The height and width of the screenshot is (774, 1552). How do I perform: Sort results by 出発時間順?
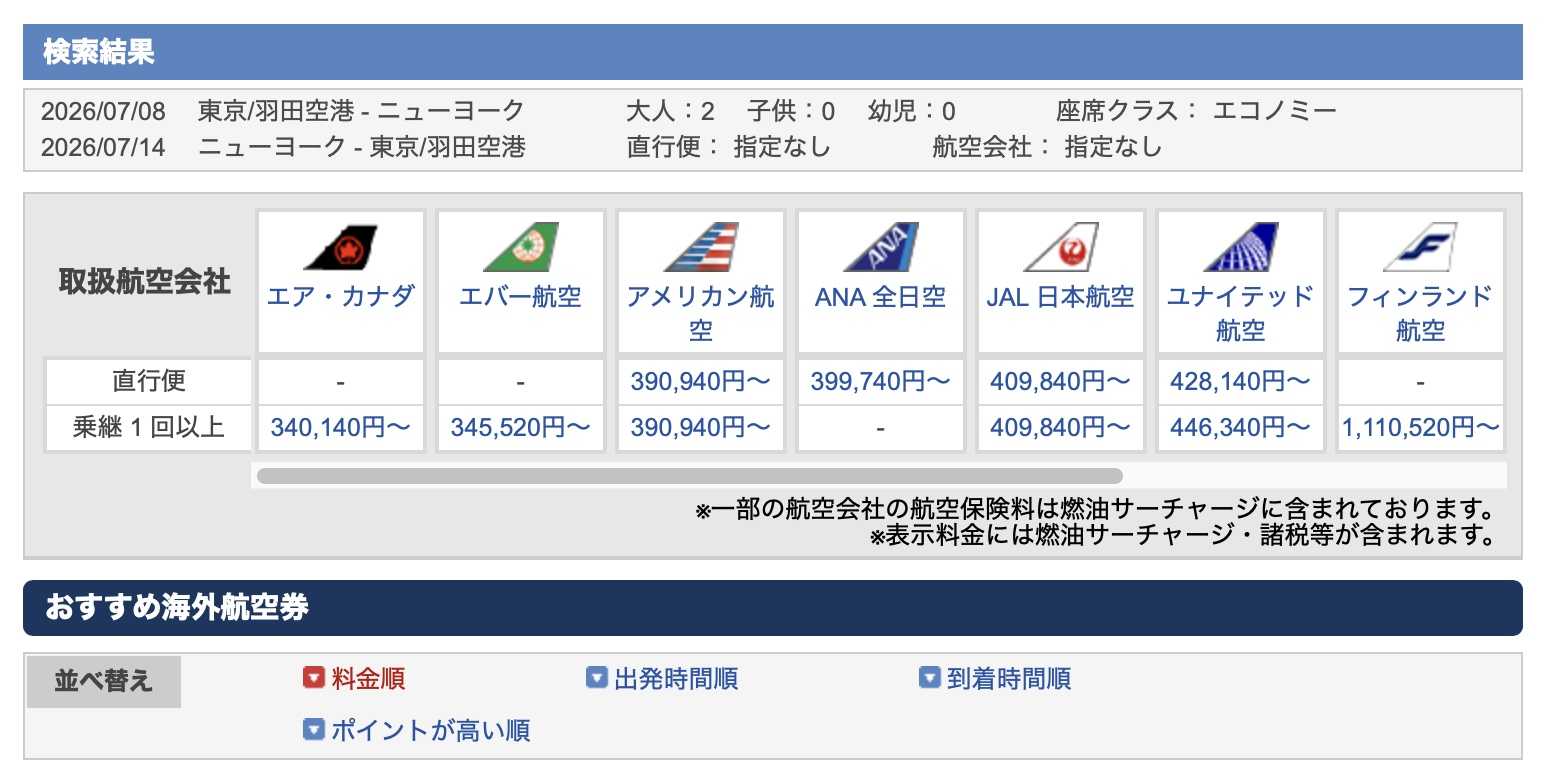(676, 679)
